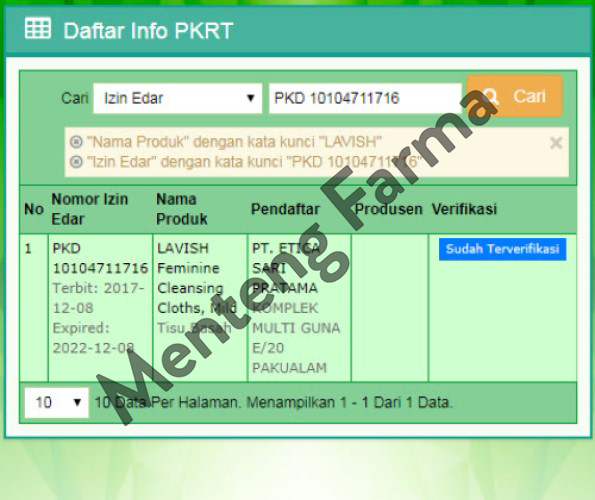
Task: Open the 10 rows per page dropdown
Action: 57,403
